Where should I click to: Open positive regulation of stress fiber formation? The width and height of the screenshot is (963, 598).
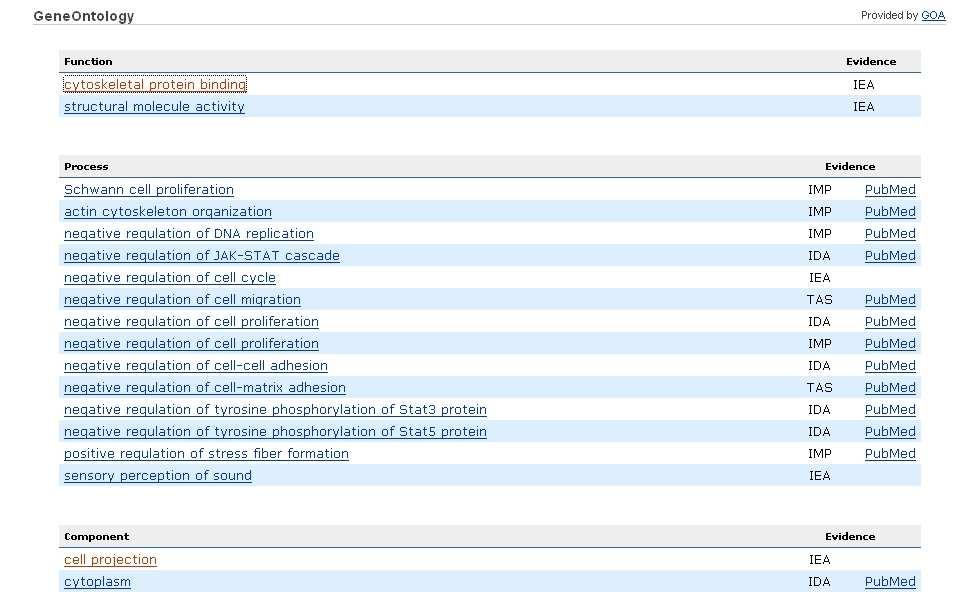coord(206,454)
